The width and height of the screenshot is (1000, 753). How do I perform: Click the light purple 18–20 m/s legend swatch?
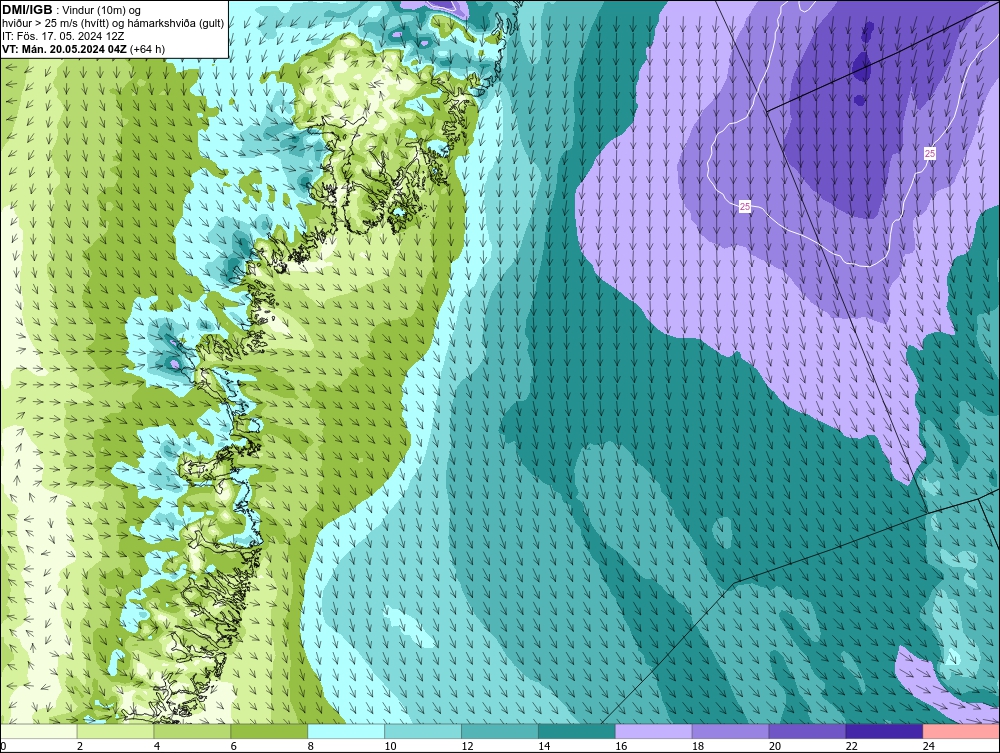(730, 731)
